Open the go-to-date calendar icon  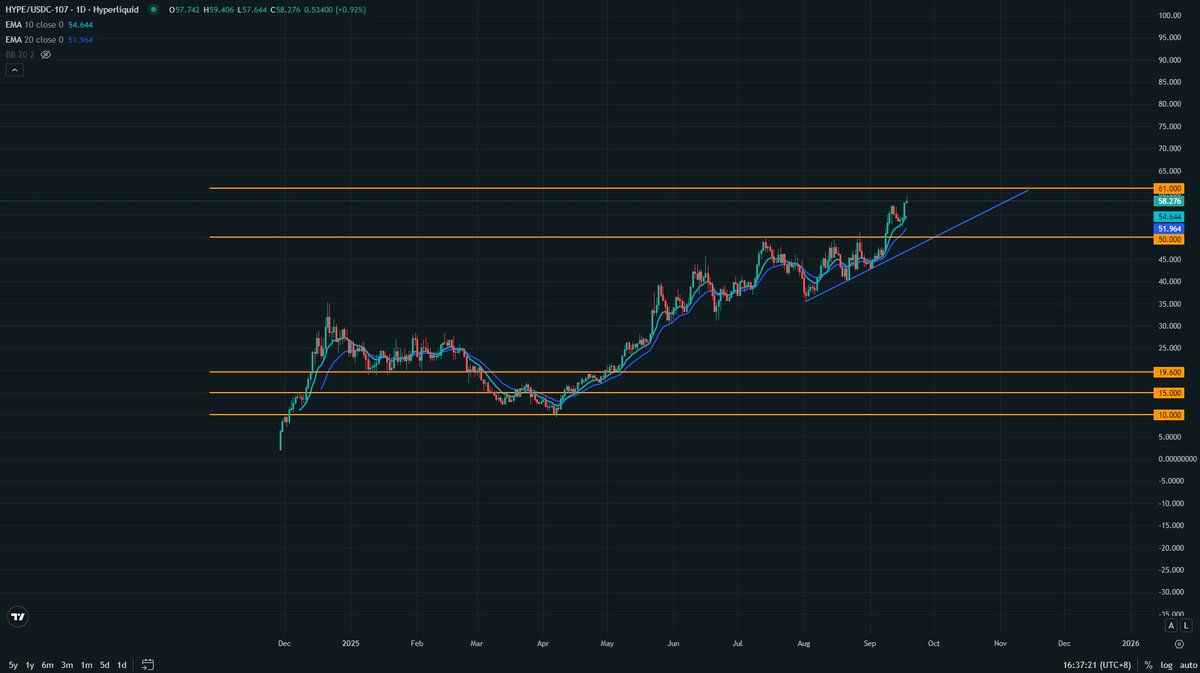pyautogui.click(x=148, y=664)
